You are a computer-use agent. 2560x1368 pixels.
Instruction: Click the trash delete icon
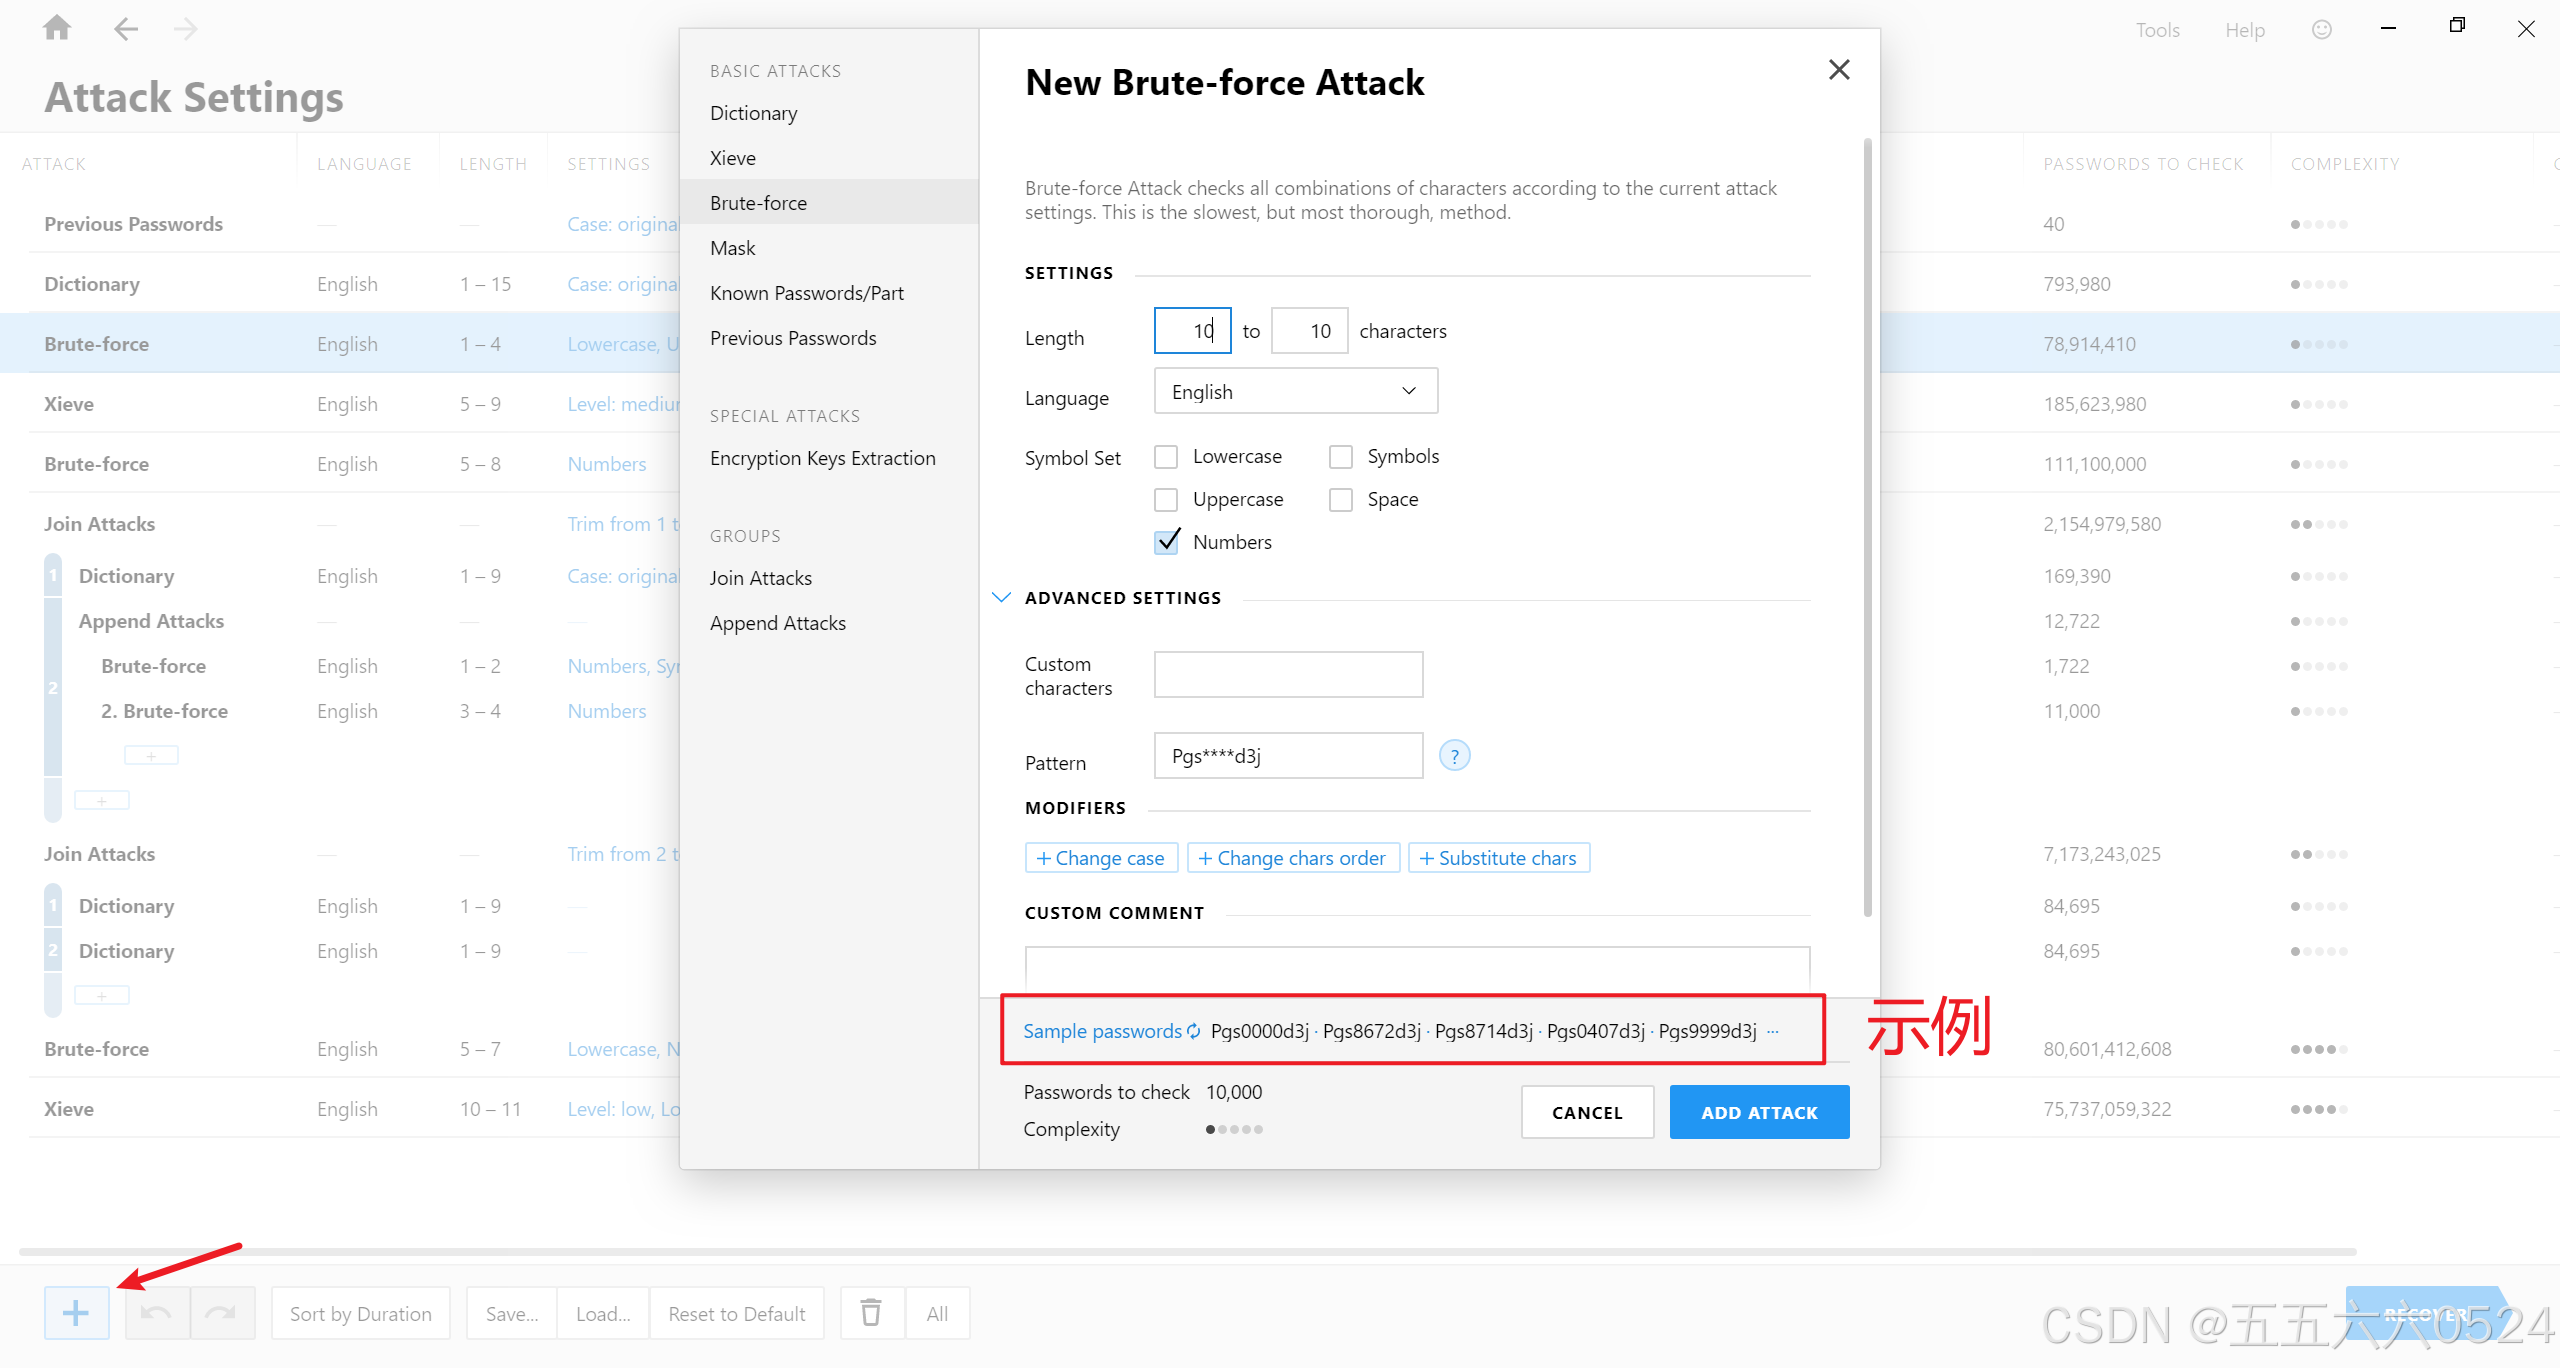(x=871, y=1313)
